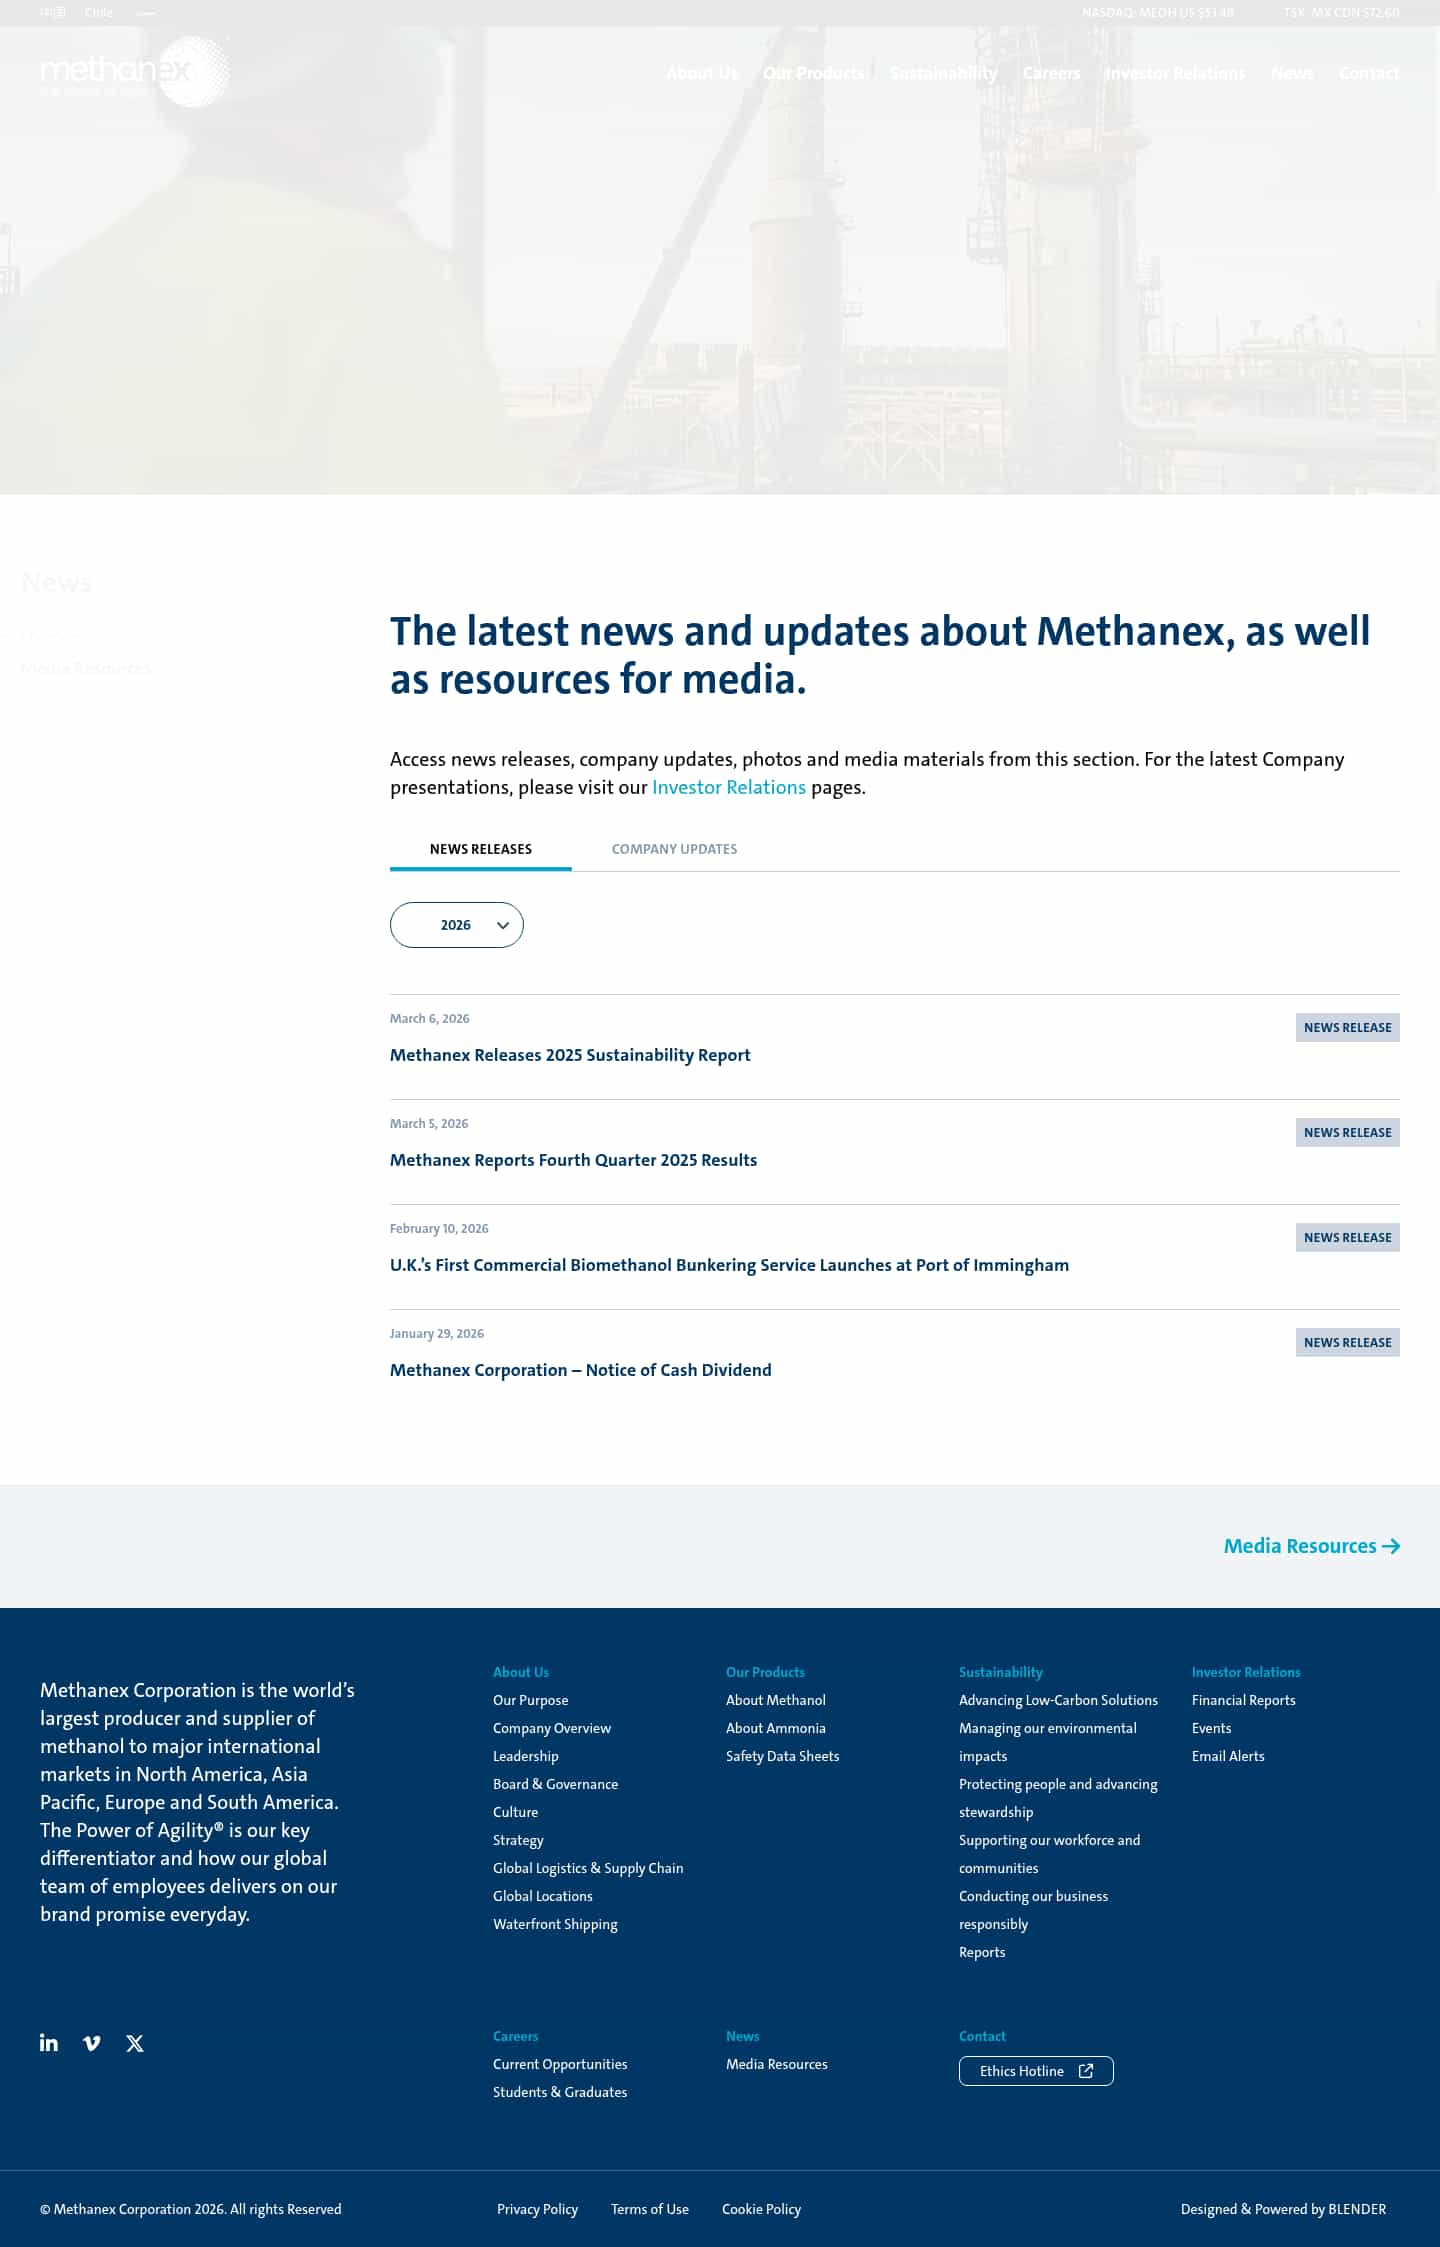The height and width of the screenshot is (2247, 1440).
Task: Switch to the News Releases tab
Action: click(481, 849)
